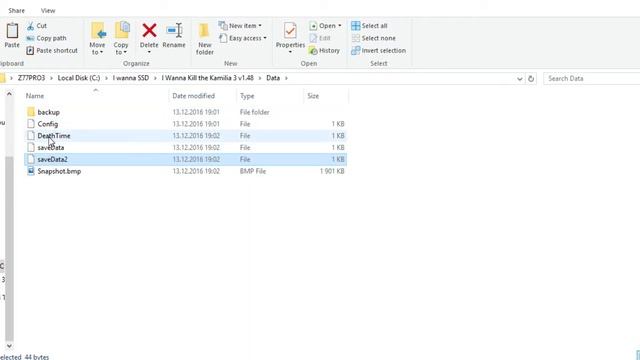The width and height of the screenshot is (640, 360).
Task: Click the Open button in ribbon
Action: pyautogui.click(x=325, y=26)
